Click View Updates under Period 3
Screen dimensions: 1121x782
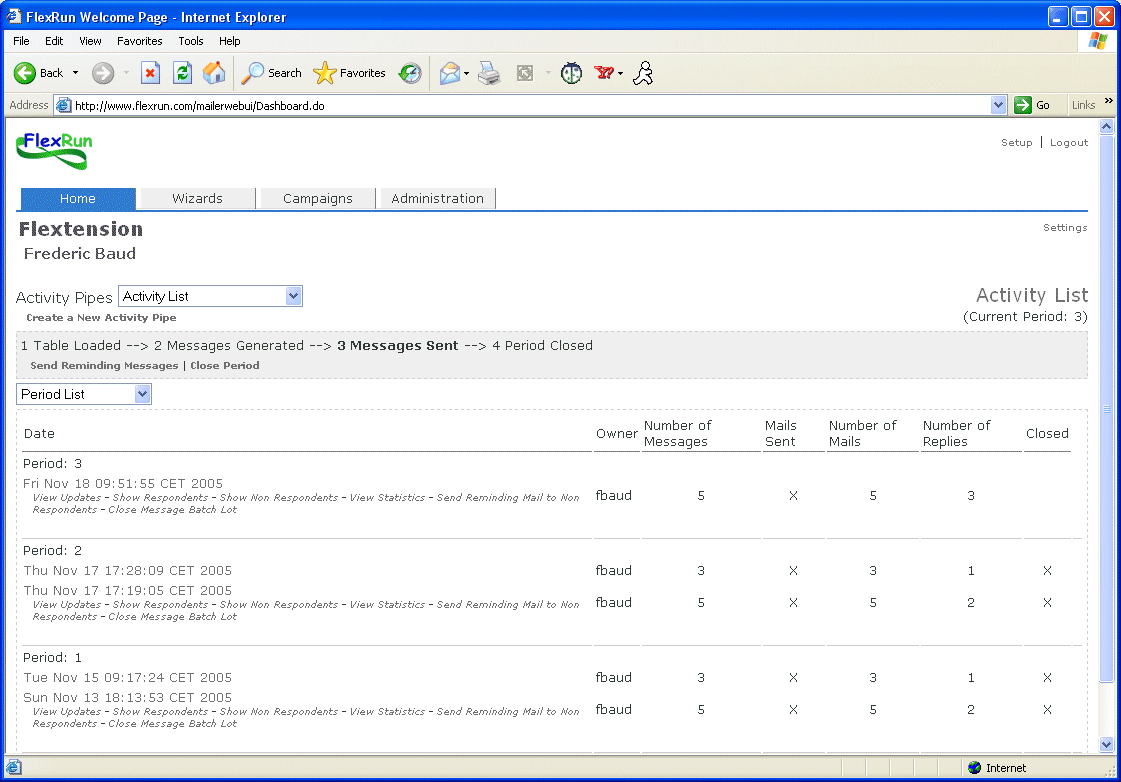click(66, 498)
